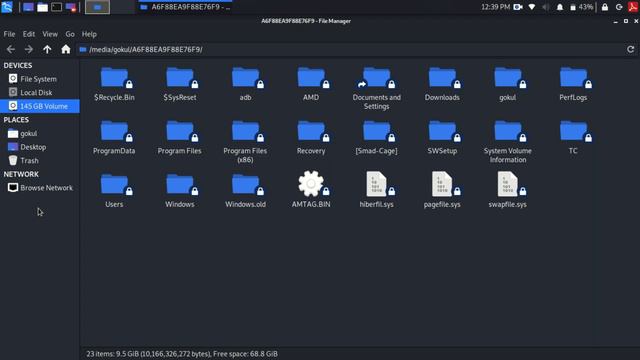This screenshot has height=360, width=640.
Task: Open the adb folder
Action: (x=245, y=84)
